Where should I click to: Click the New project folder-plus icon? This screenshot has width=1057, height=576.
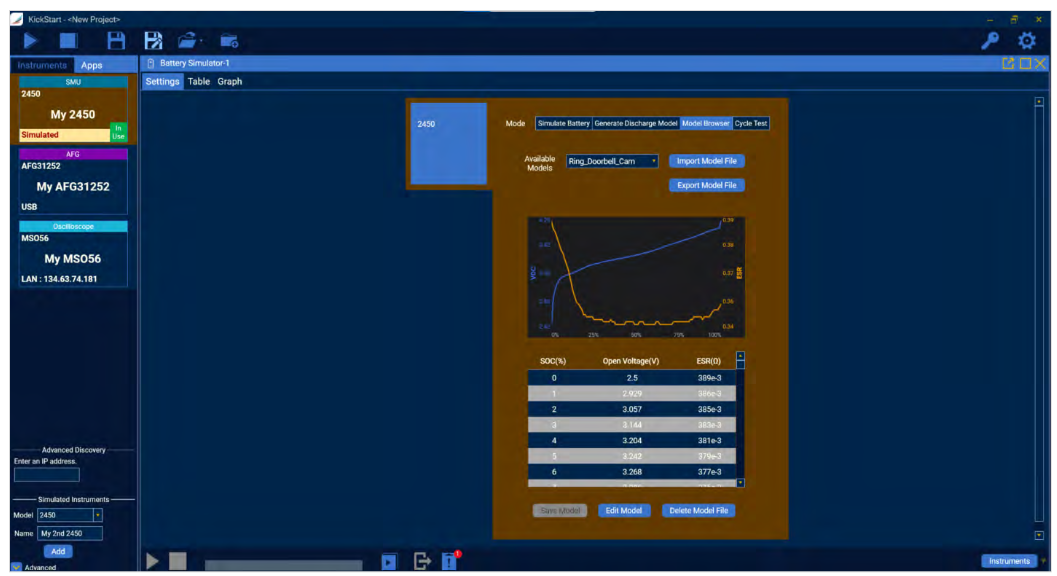(x=230, y=40)
